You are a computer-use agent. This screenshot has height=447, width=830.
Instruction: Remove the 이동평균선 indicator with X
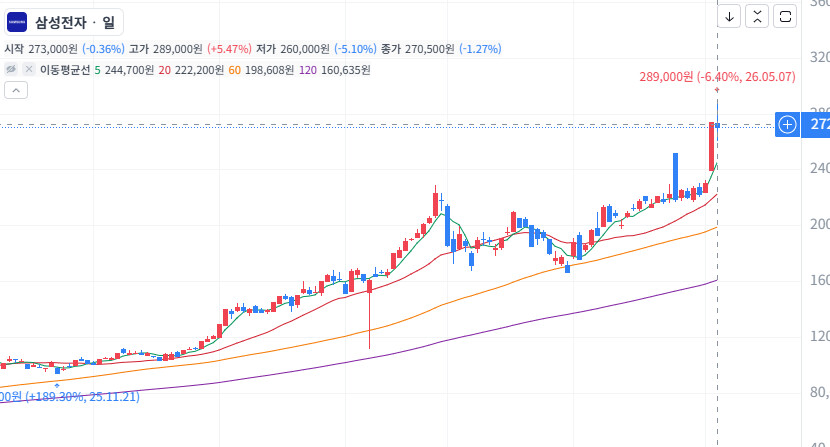pos(29,69)
